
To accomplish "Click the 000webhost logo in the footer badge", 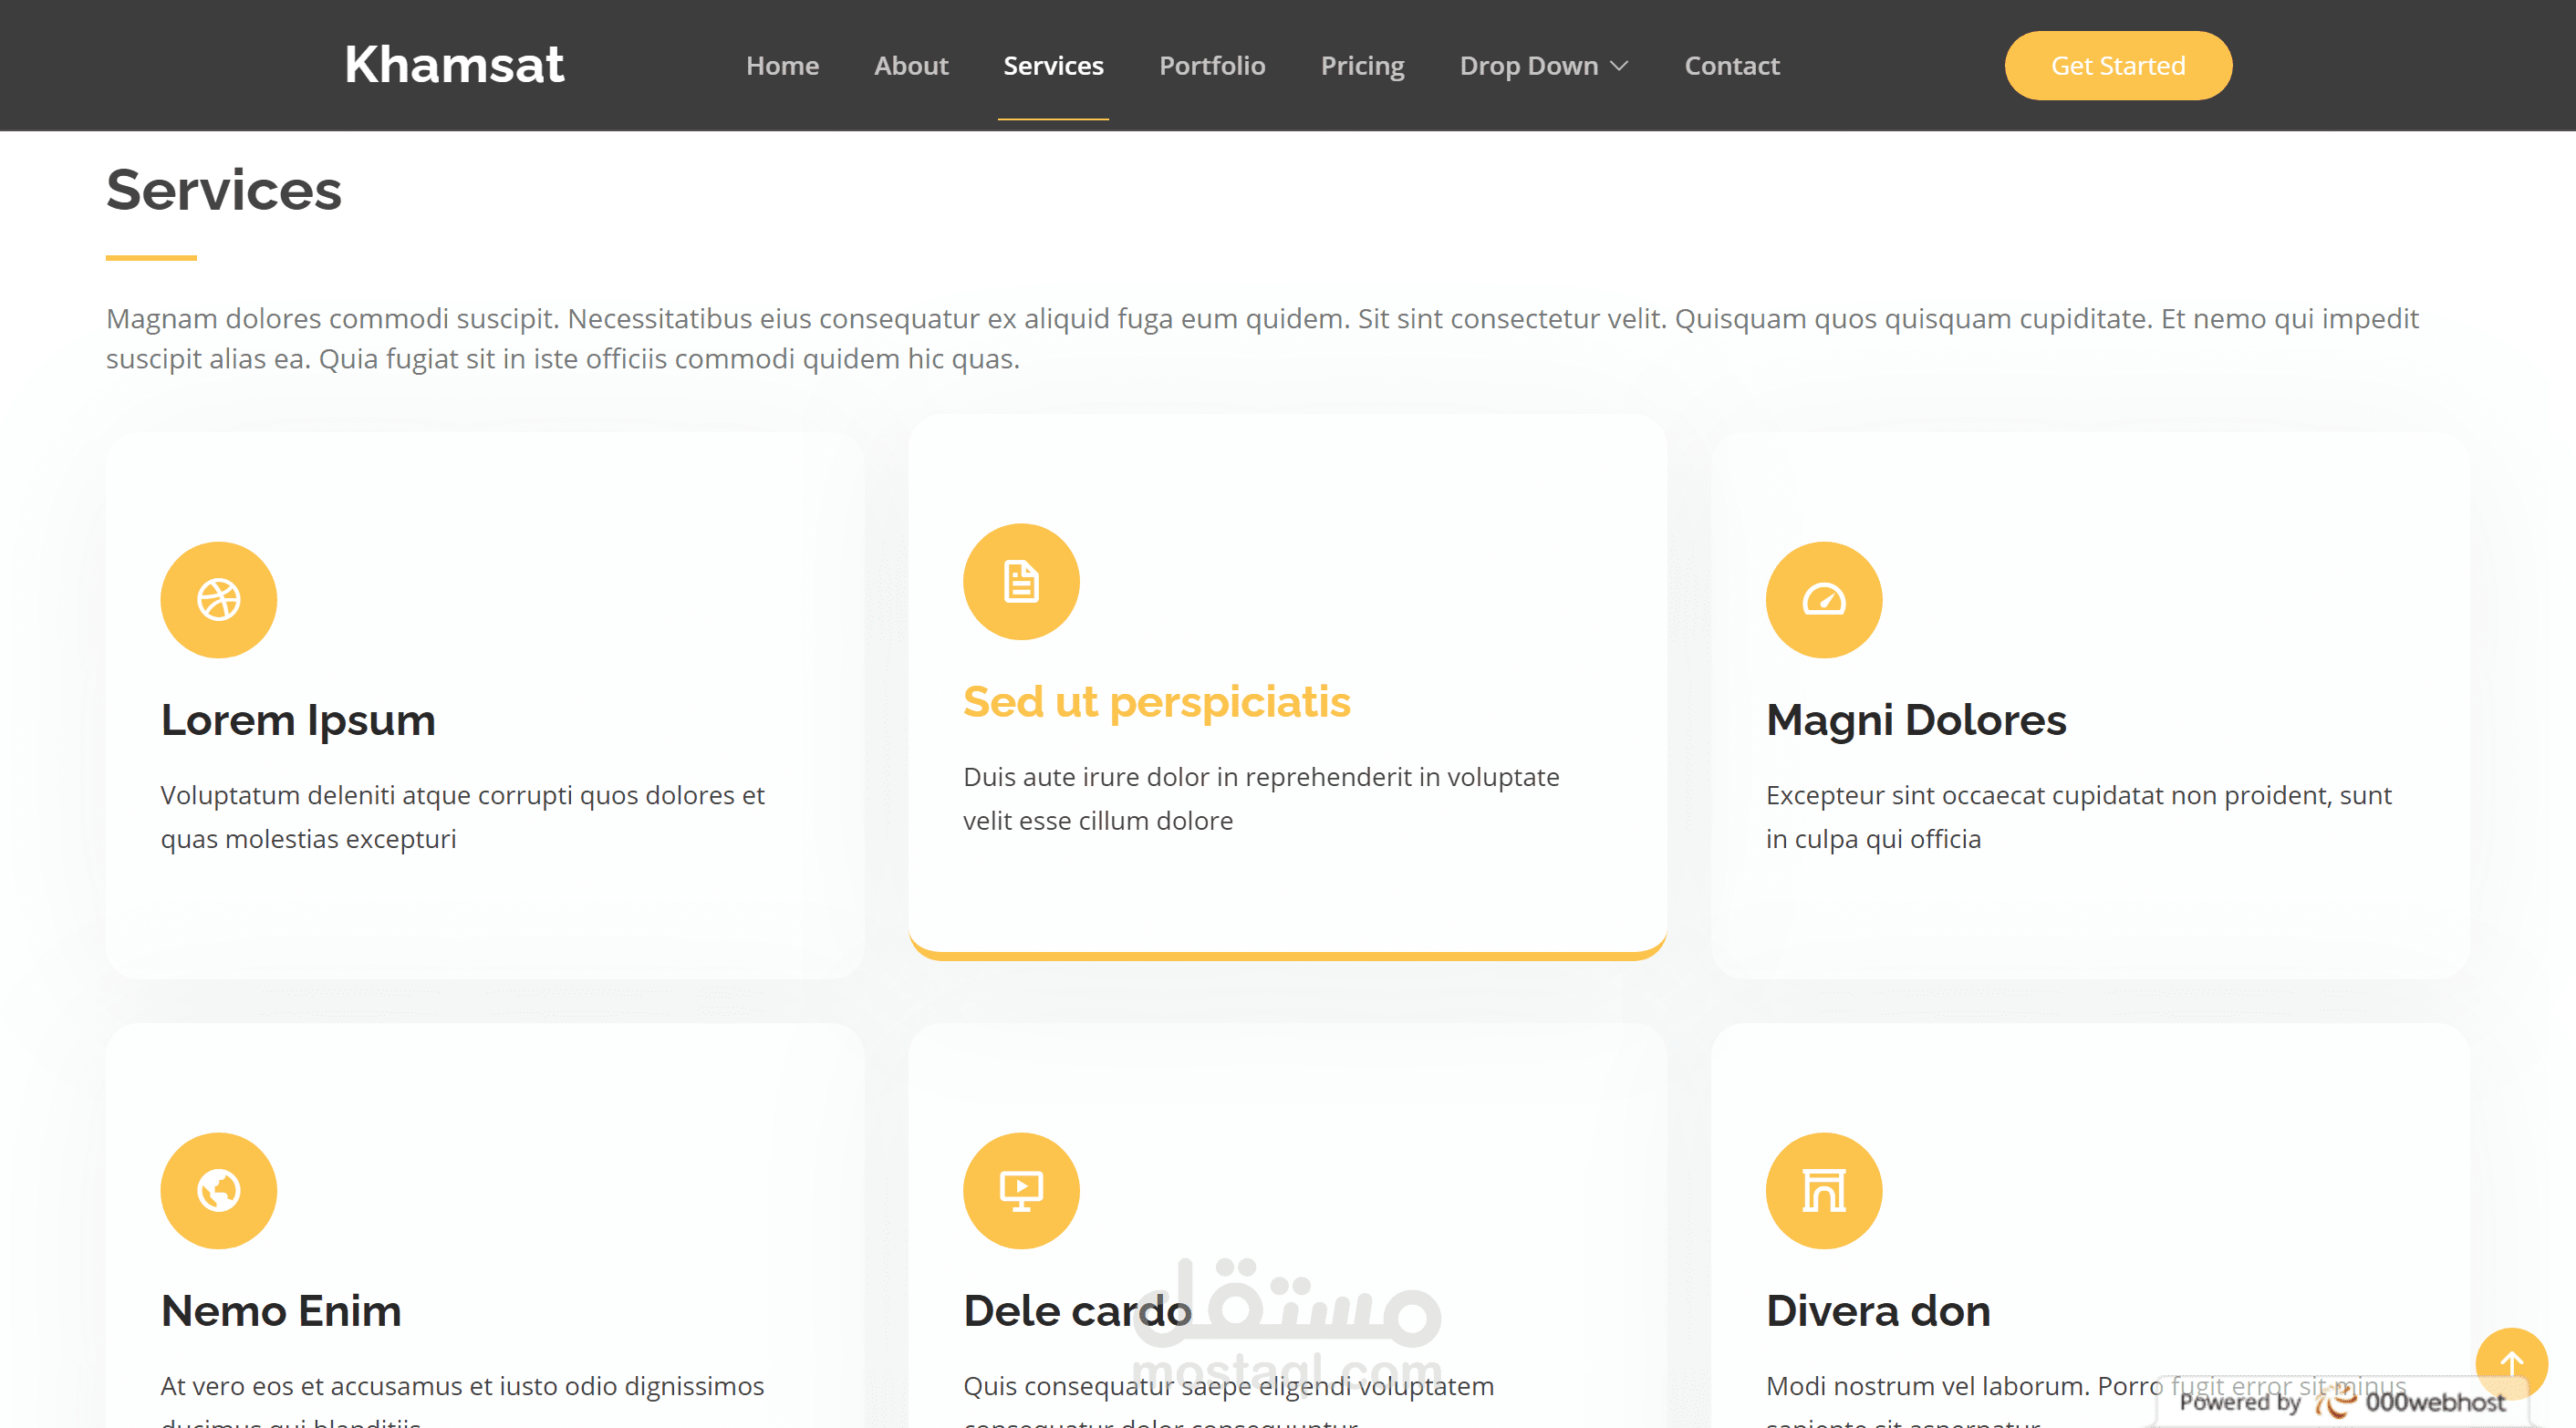I will pos(2410,1402).
